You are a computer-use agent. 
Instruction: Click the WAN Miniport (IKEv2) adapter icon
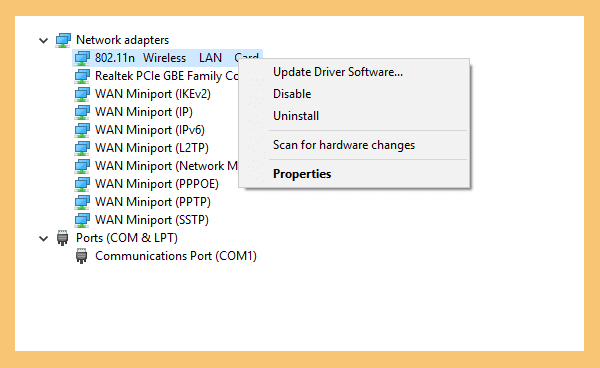82,94
